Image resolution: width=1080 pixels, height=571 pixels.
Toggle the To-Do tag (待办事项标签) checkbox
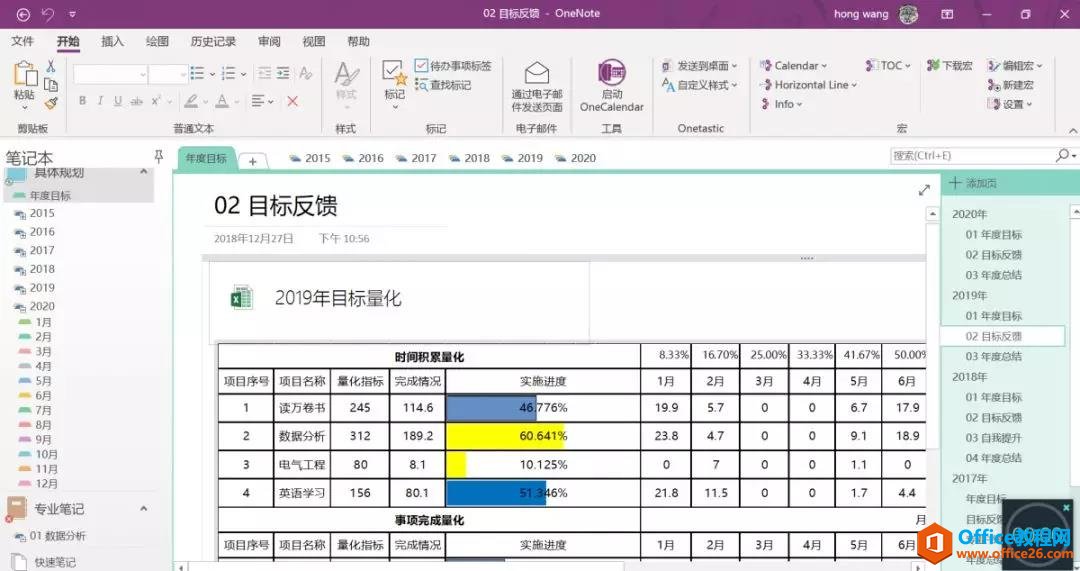click(422, 66)
